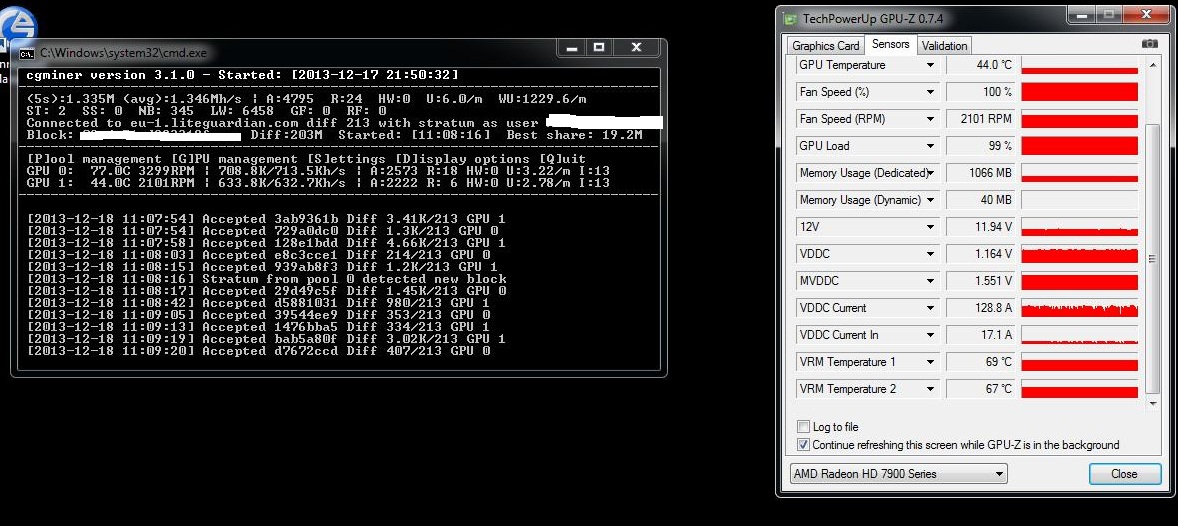Minimize the cmd.exe window
1178x526 pixels.
click(572, 47)
